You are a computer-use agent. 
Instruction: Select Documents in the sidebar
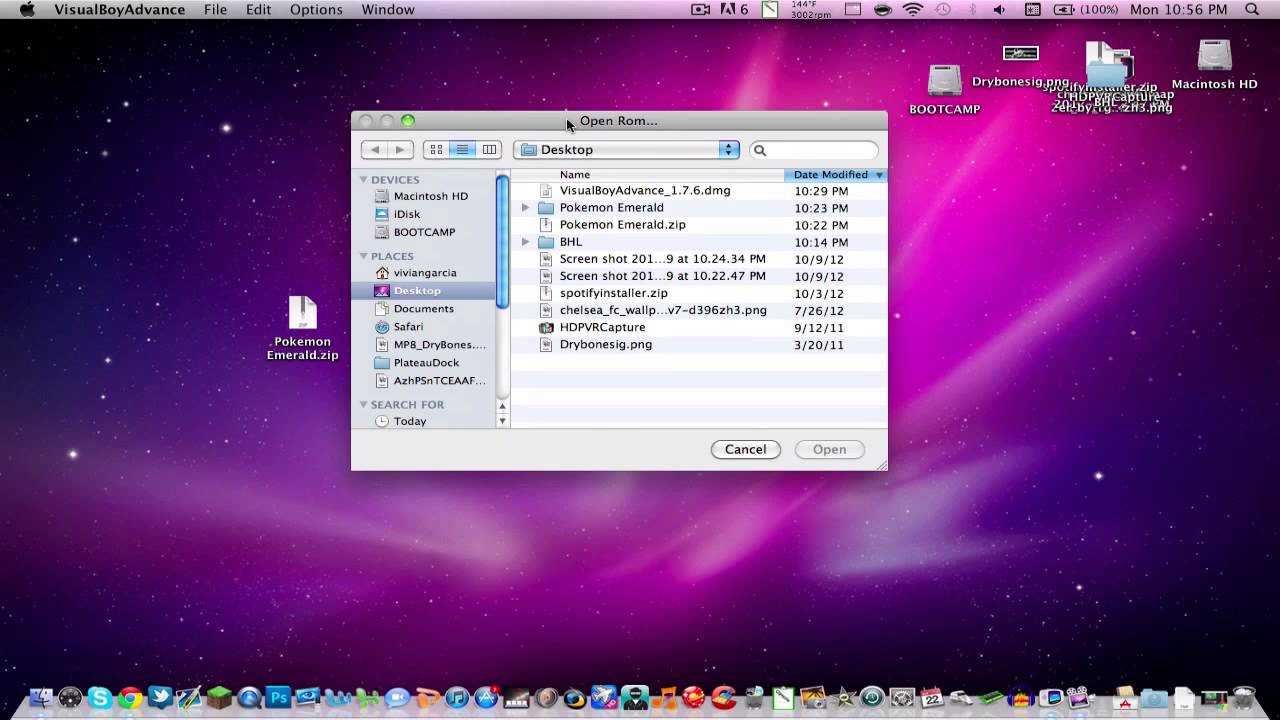pyautogui.click(x=424, y=309)
